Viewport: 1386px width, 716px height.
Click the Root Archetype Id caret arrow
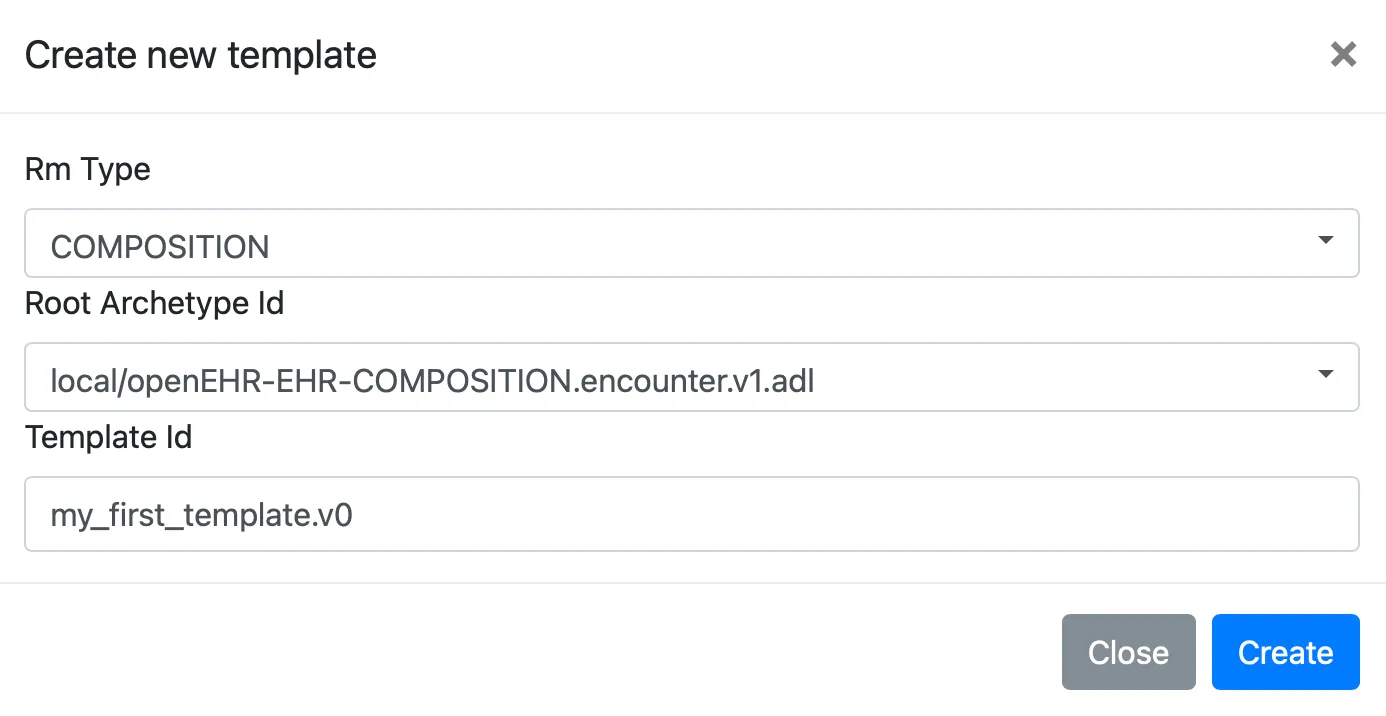pos(1326,375)
